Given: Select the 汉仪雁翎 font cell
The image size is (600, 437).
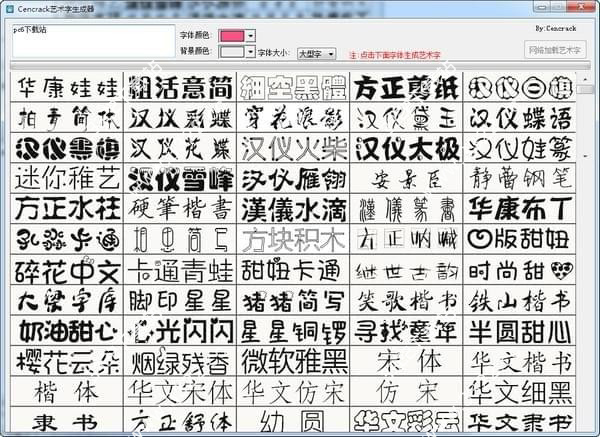Looking at the screenshot, I should click(x=293, y=179).
